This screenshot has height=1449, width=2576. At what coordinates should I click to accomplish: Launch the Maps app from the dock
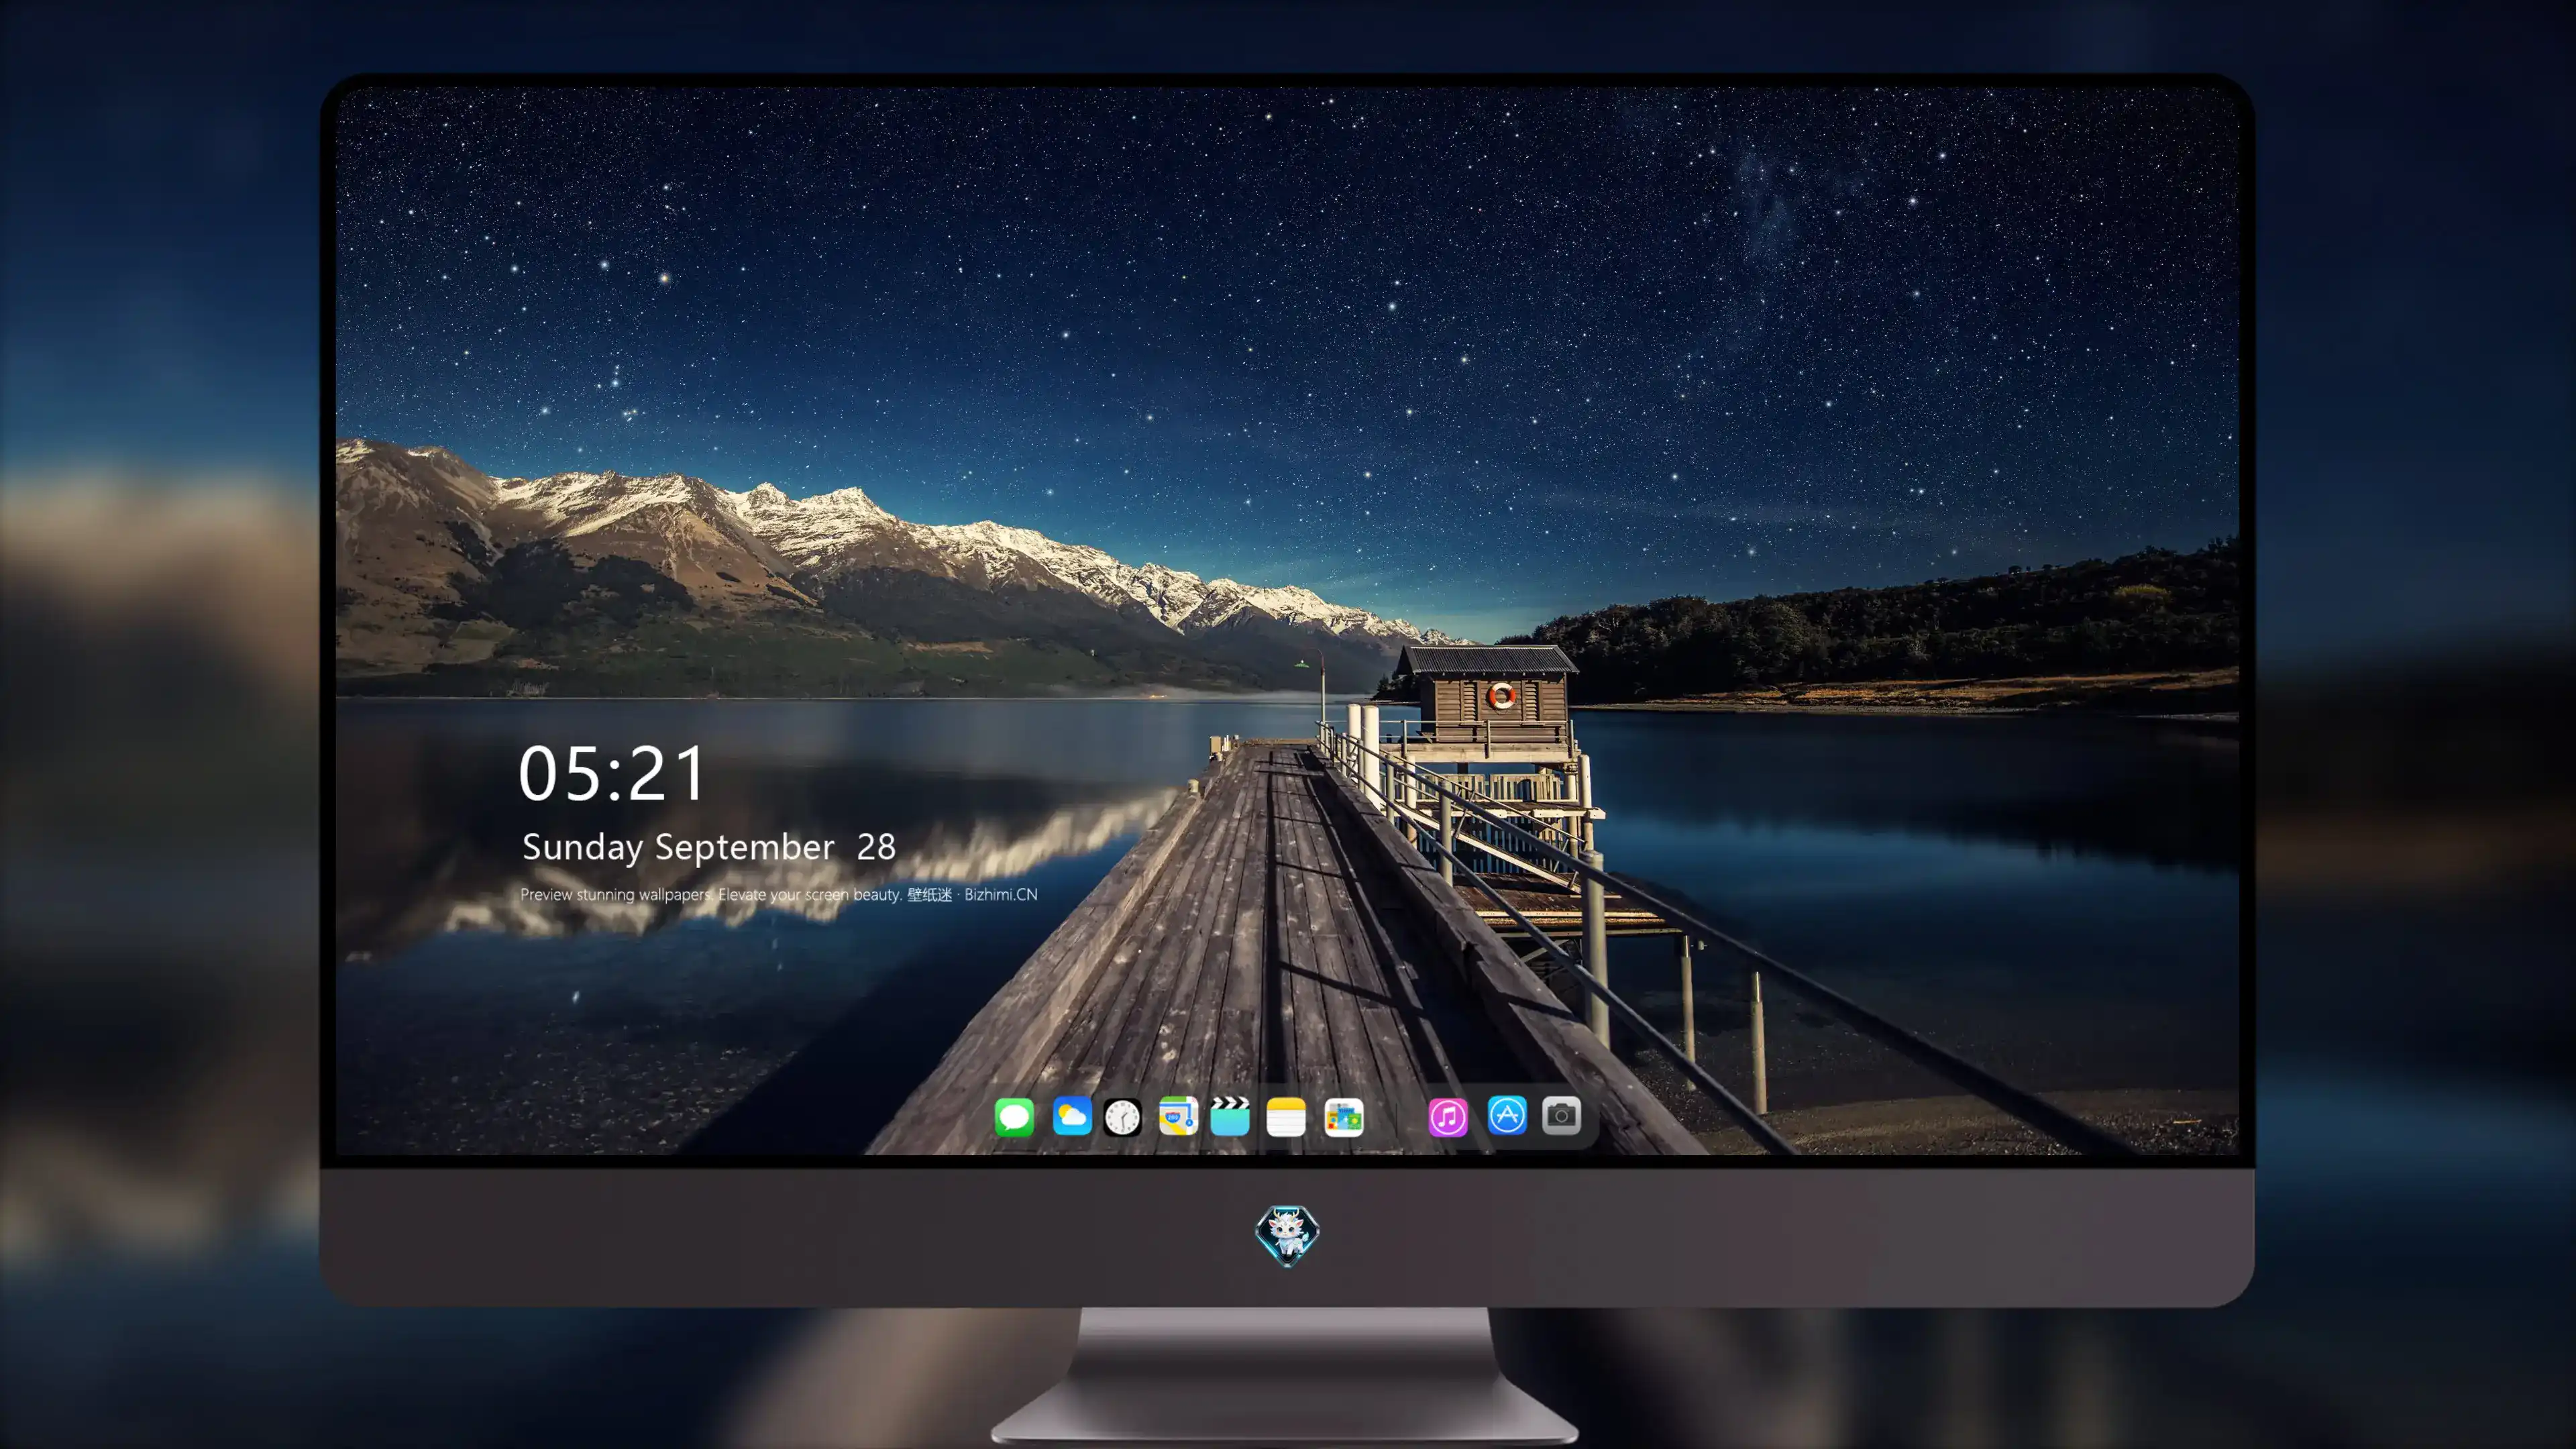click(x=1178, y=1116)
